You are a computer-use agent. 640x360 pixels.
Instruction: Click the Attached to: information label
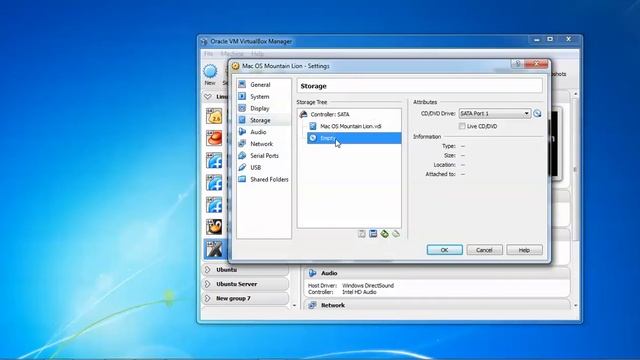click(x=440, y=174)
